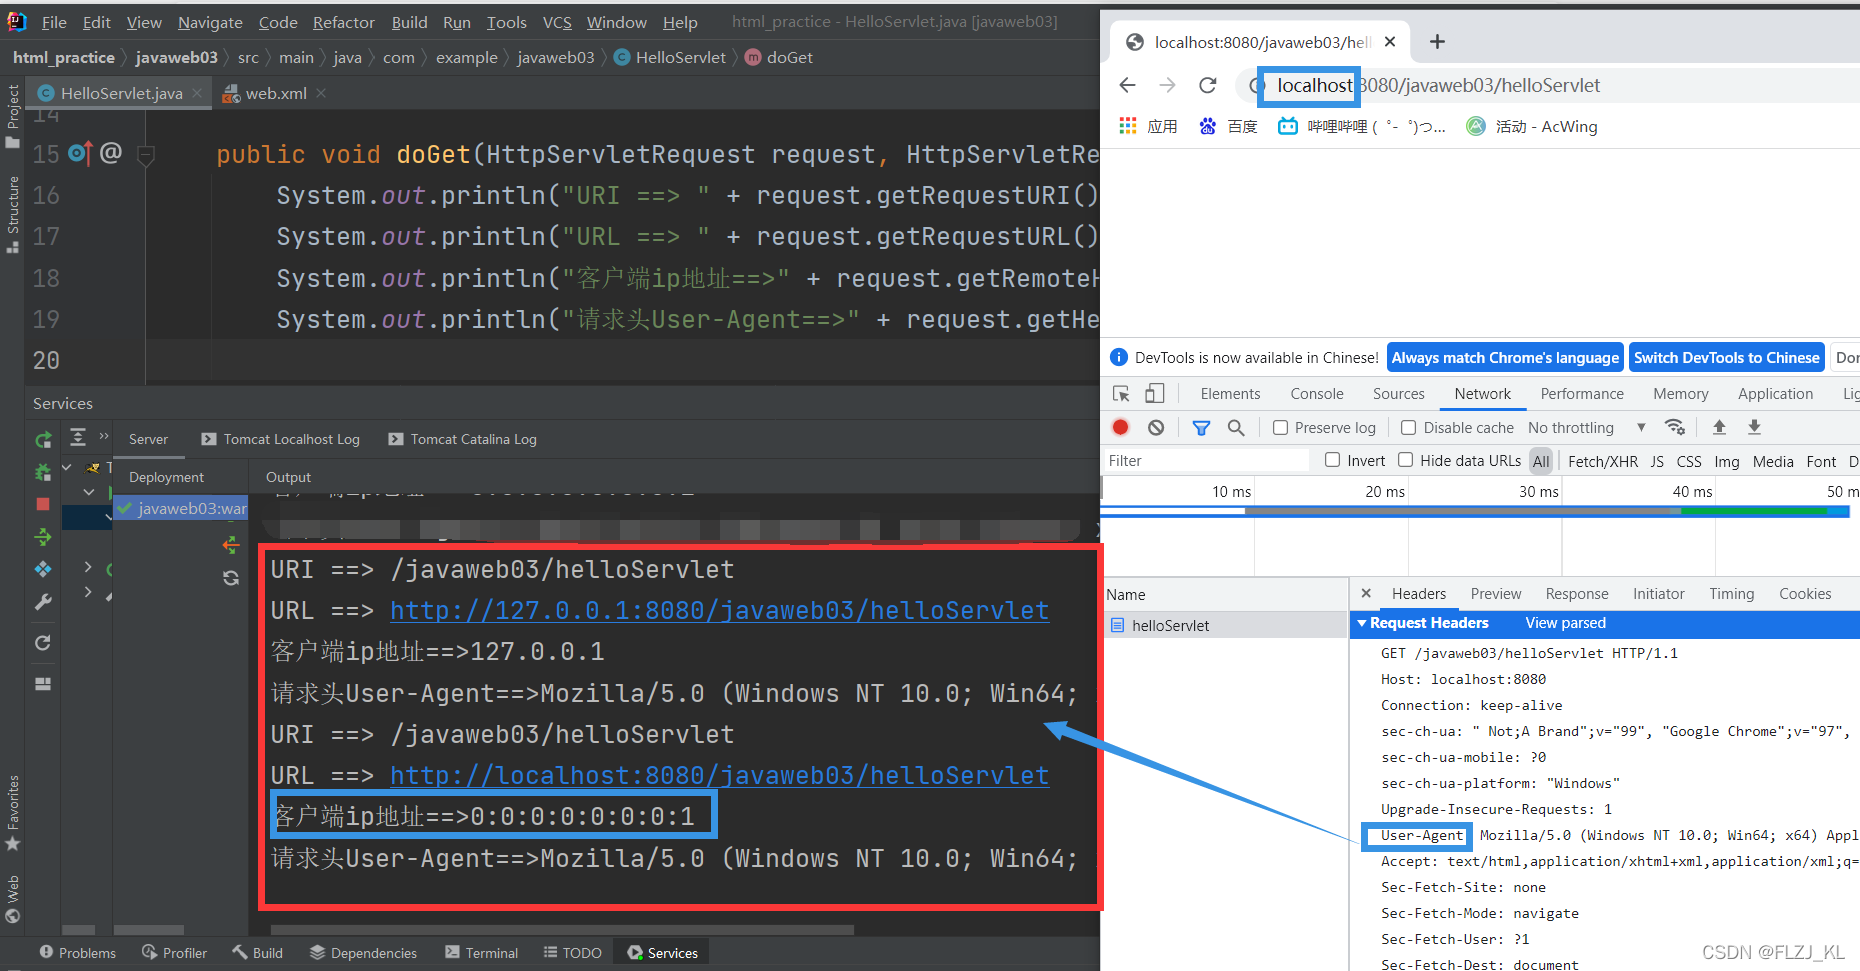Viewport: 1860px width, 971px height.
Task: Click Chrome's back arrow
Action: click(1128, 85)
